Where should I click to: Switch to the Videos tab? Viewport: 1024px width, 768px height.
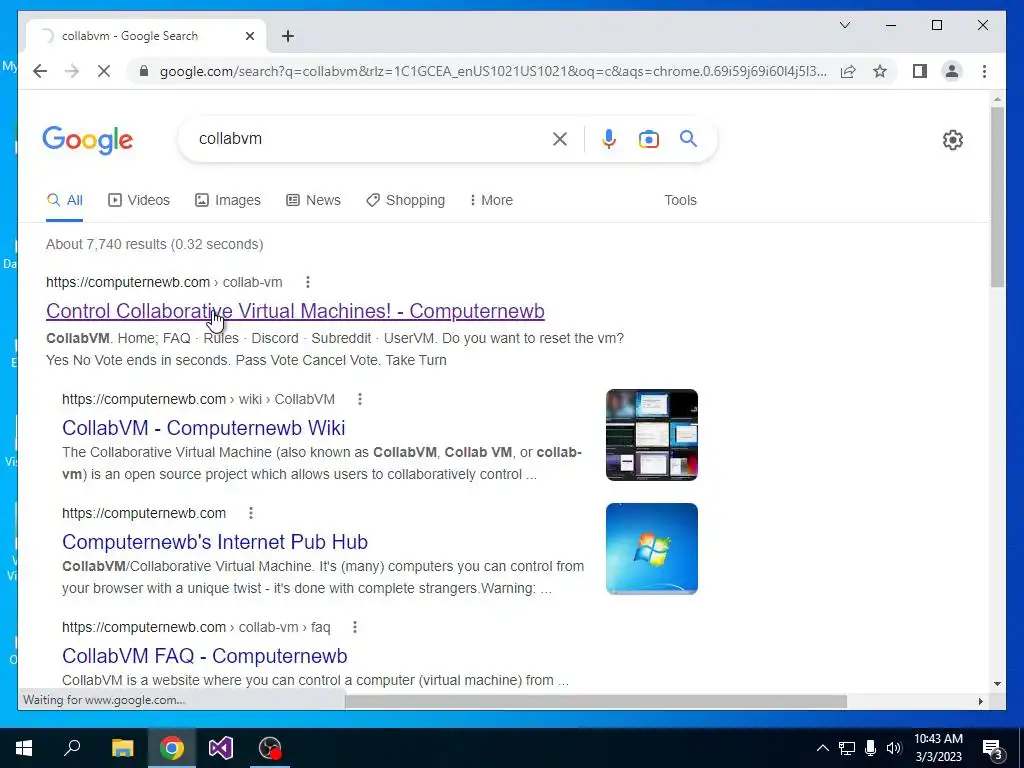point(138,200)
